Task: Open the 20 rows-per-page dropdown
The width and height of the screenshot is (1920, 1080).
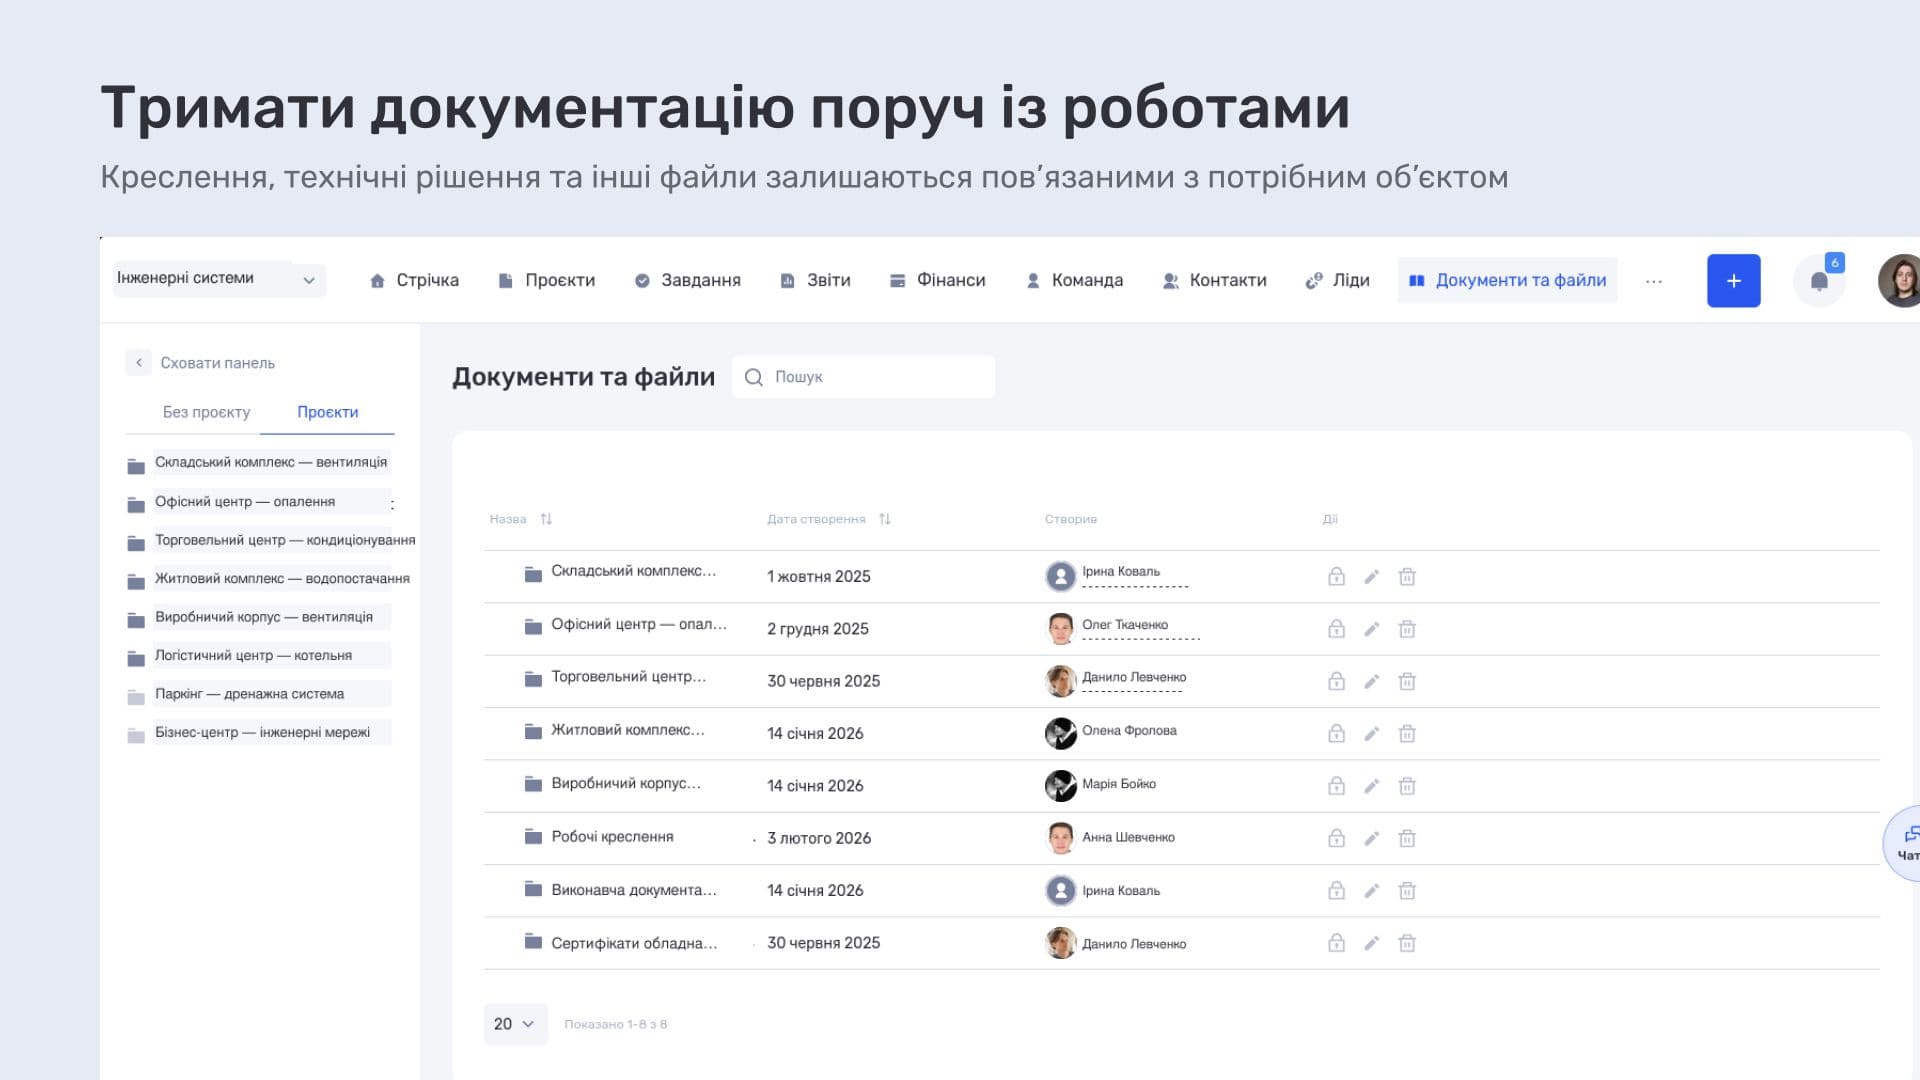Action: [515, 1024]
